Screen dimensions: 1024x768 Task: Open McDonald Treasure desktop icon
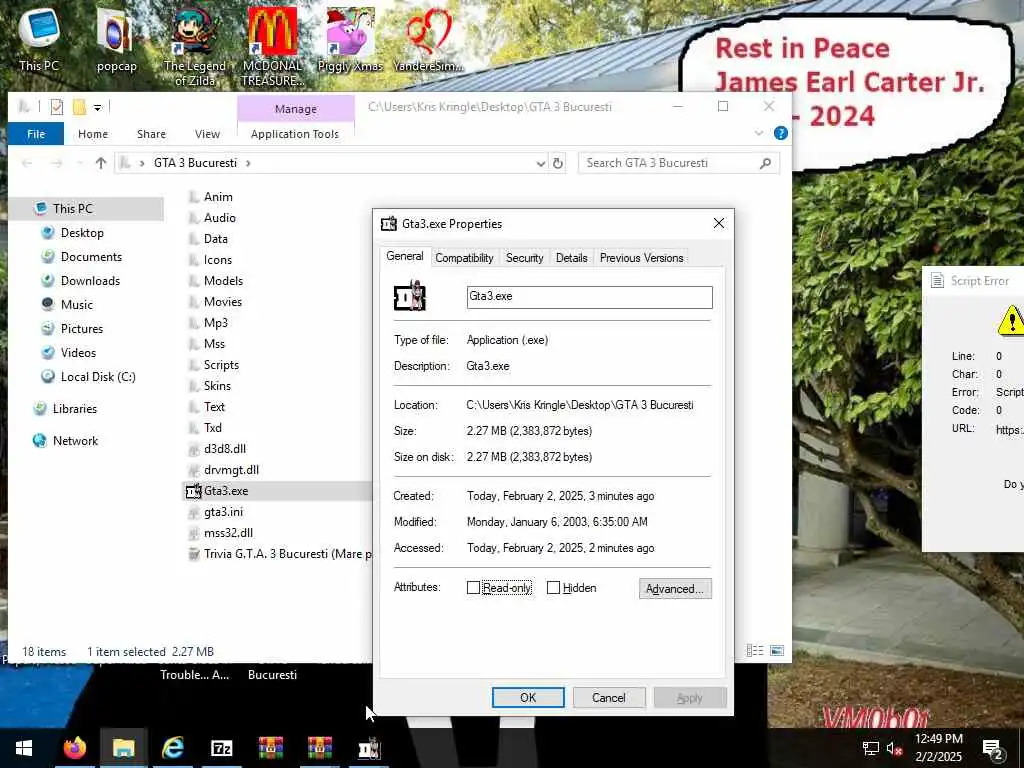tap(272, 46)
